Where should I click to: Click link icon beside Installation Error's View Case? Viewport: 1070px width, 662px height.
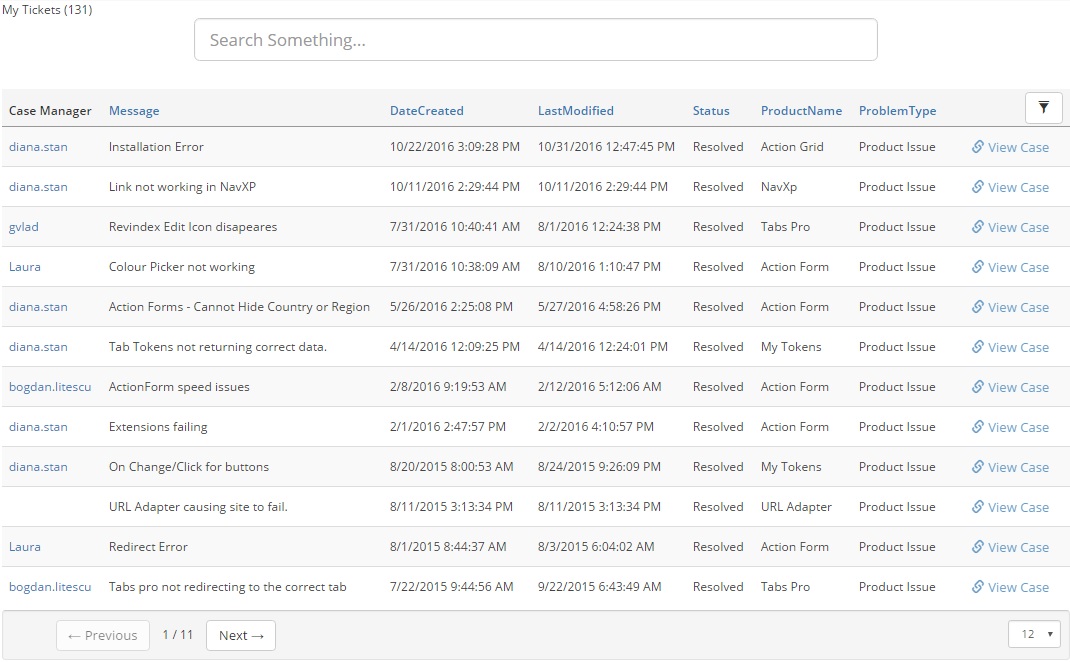978,147
